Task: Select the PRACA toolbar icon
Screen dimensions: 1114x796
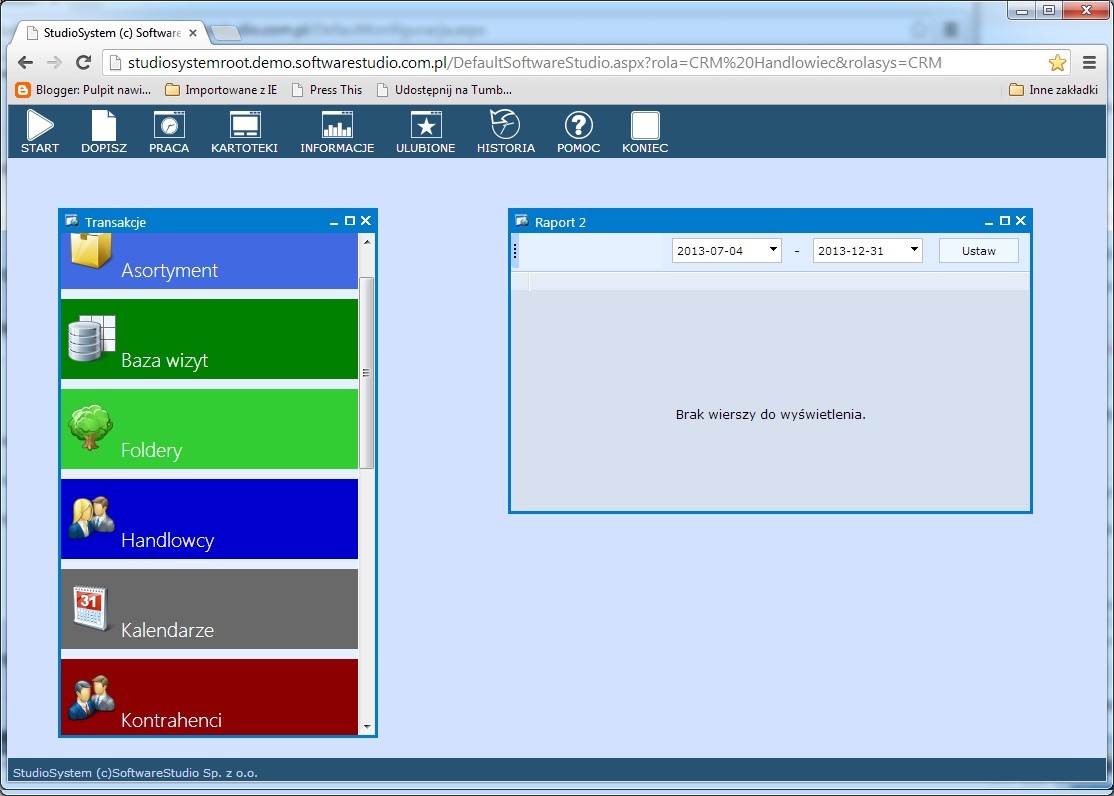Action: (x=169, y=126)
